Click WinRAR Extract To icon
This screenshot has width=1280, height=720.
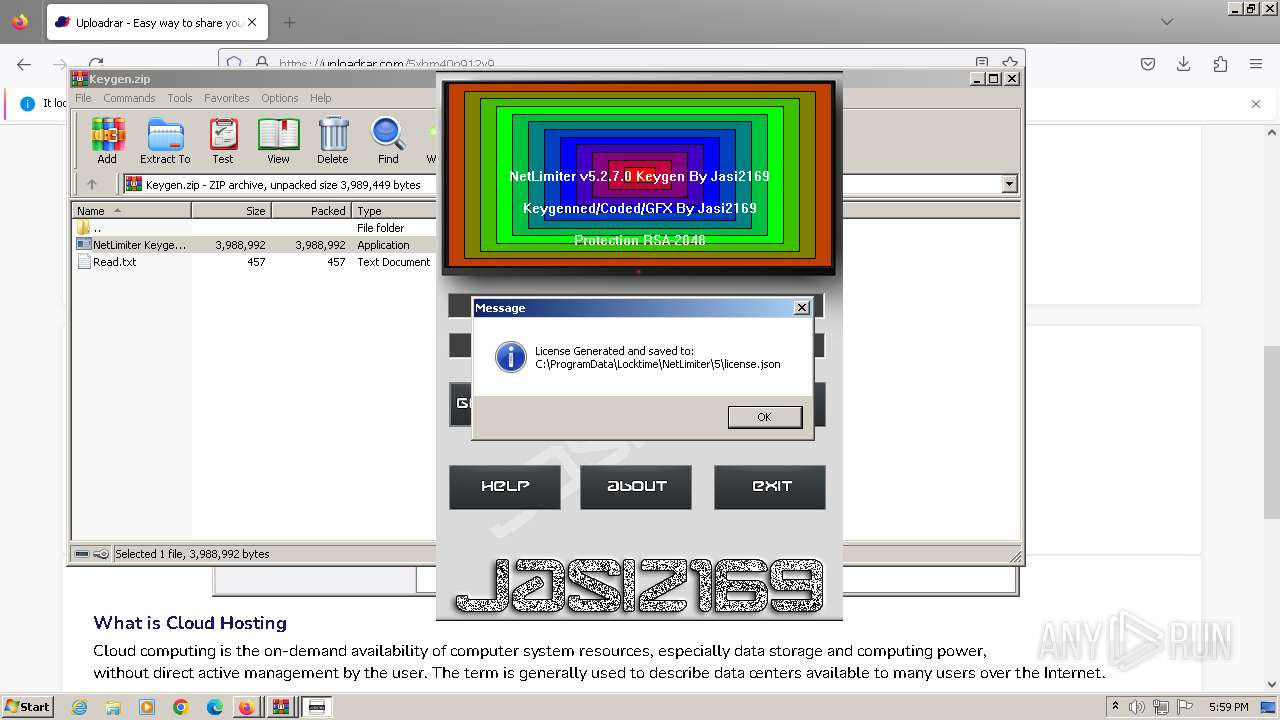(x=165, y=141)
